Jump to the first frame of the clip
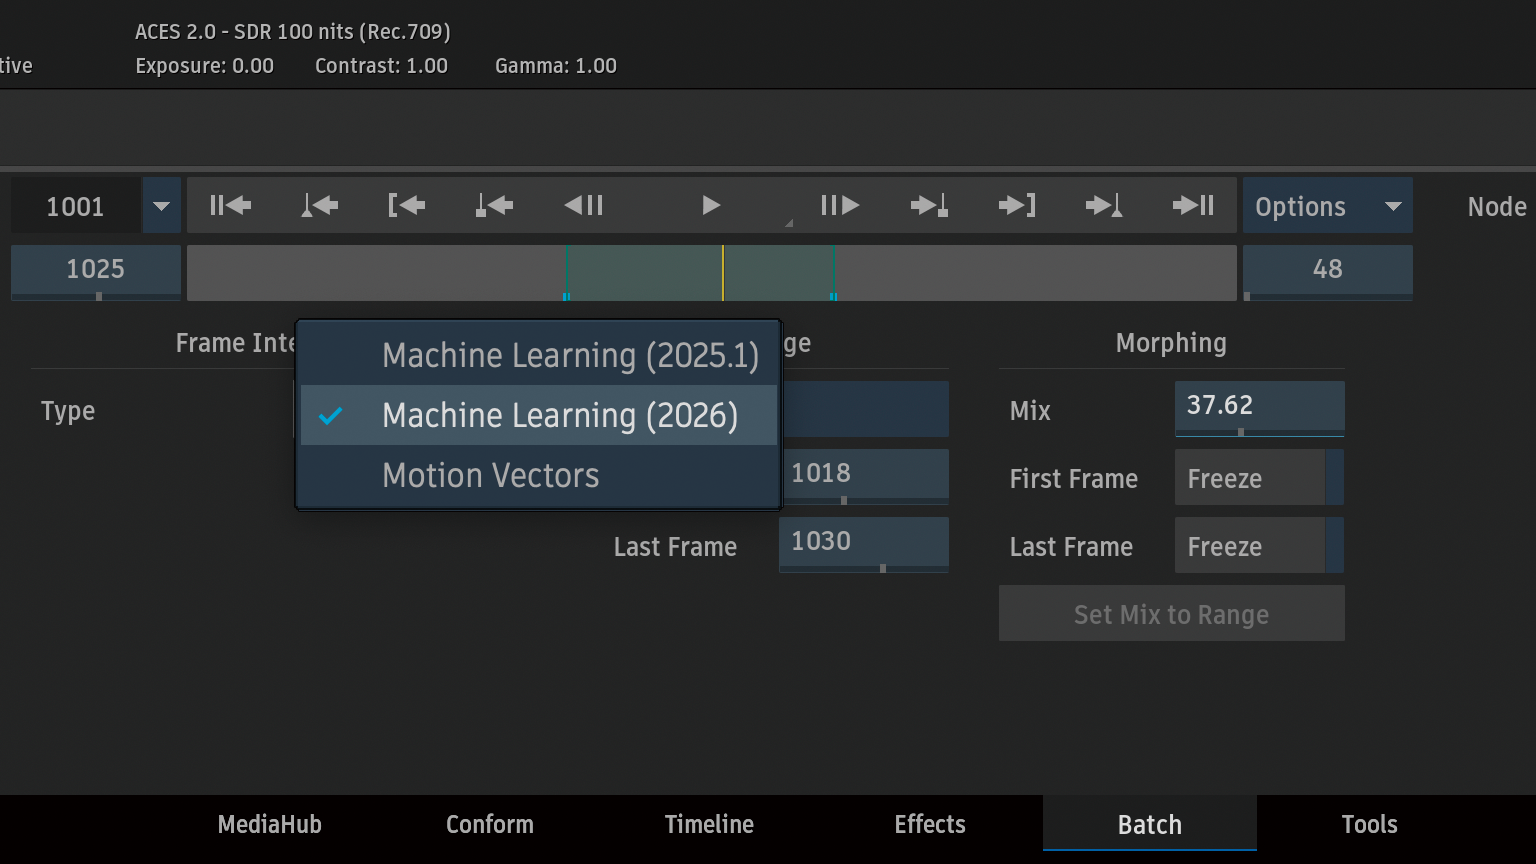This screenshot has width=1536, height=864. 230,206
